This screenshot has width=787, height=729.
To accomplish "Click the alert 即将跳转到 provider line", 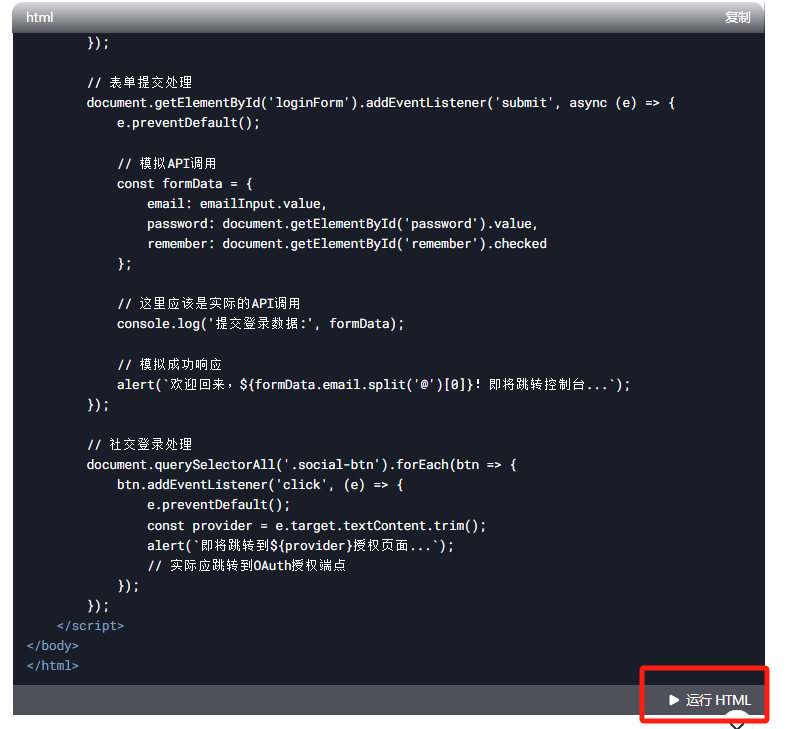I will click(x=301, y=546).
